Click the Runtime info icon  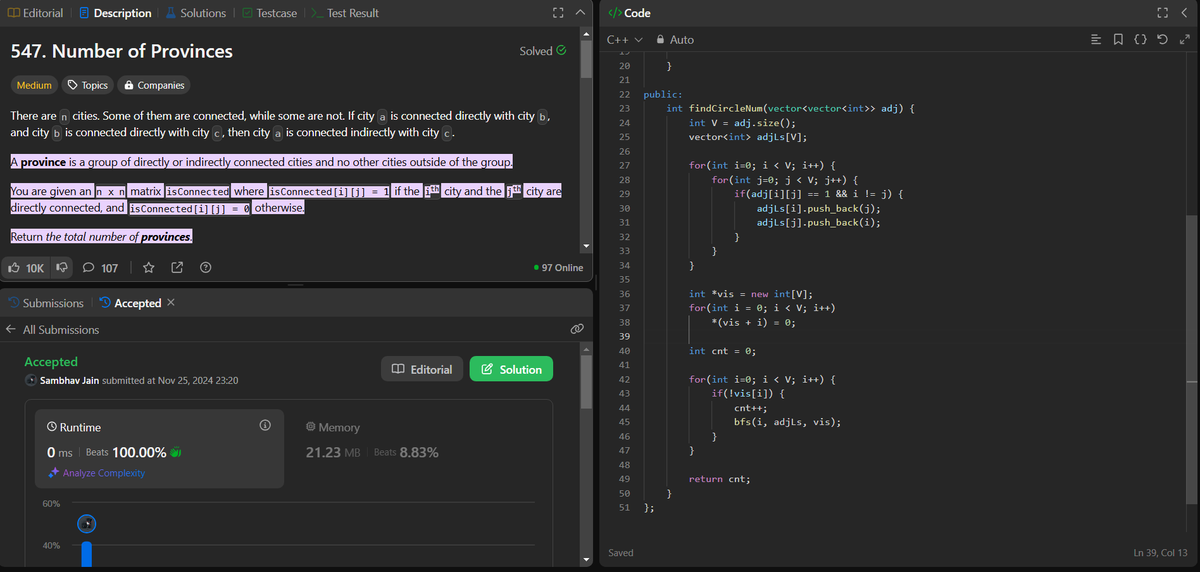(x=265, y=426)
